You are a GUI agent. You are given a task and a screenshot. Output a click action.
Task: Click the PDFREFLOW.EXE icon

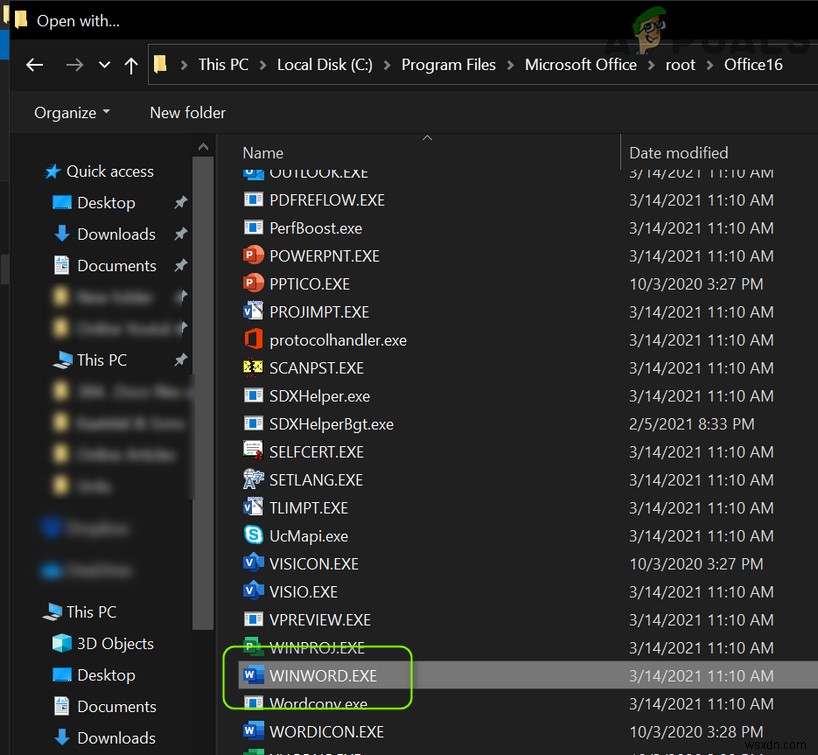251,200
